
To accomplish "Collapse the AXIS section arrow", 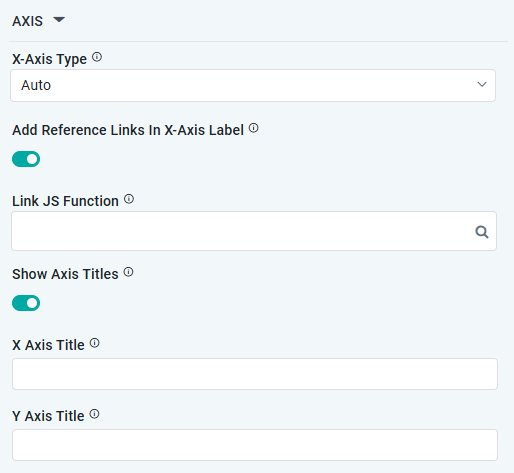I will pos(59,20).
